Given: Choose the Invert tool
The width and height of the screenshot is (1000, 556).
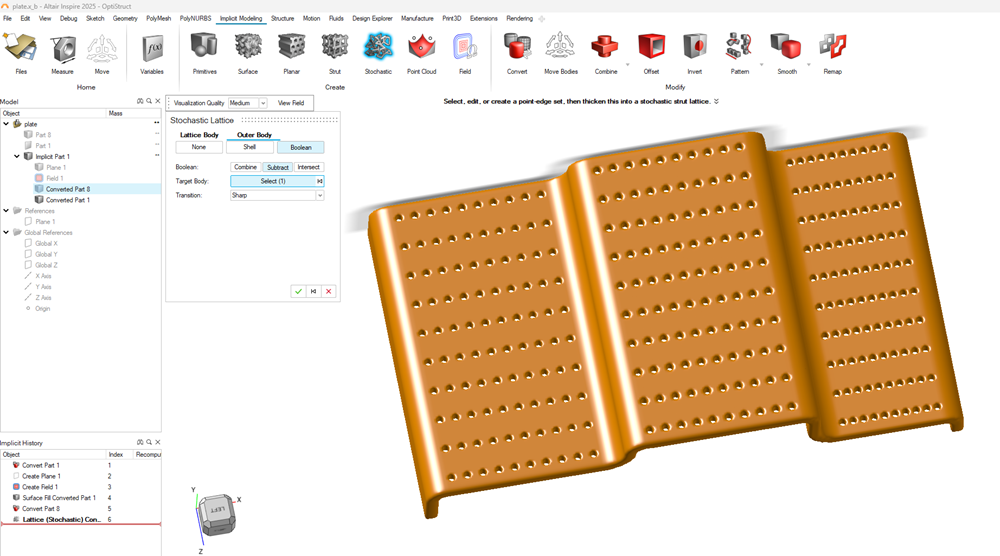Looking at the screenshot, I should (694, 52).
